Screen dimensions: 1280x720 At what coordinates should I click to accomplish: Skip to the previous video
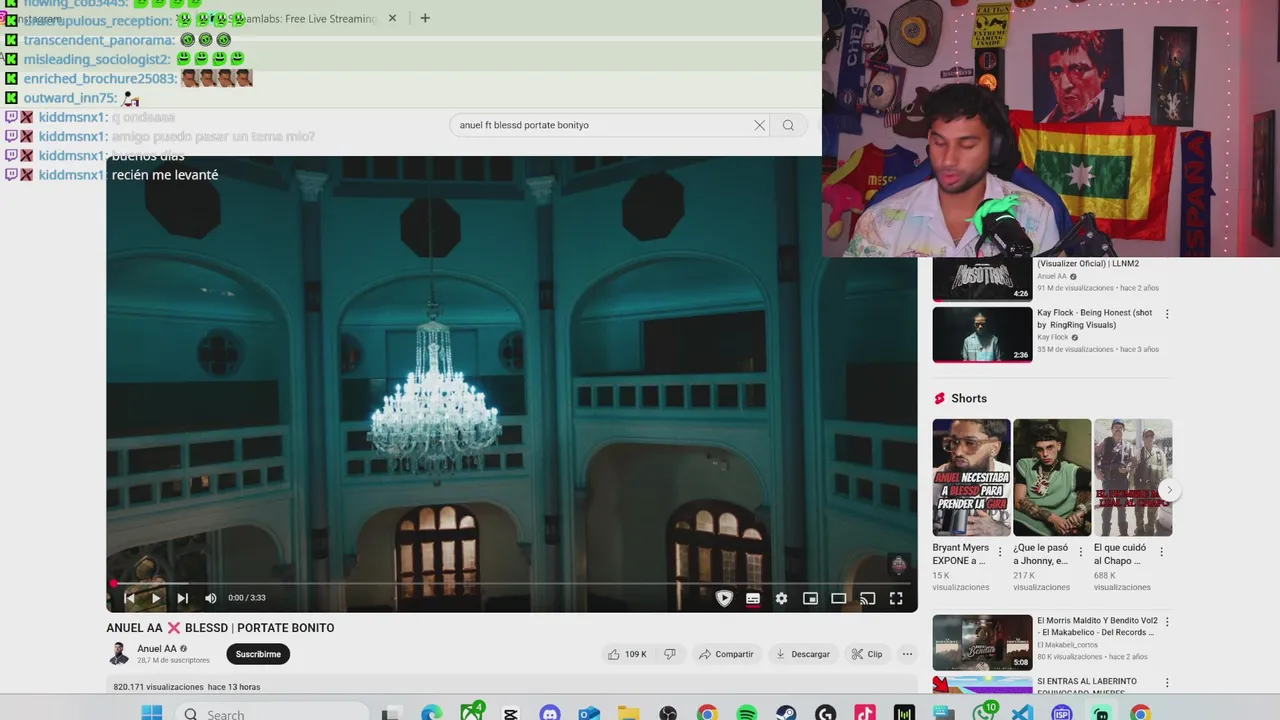(x=129, y=598)
